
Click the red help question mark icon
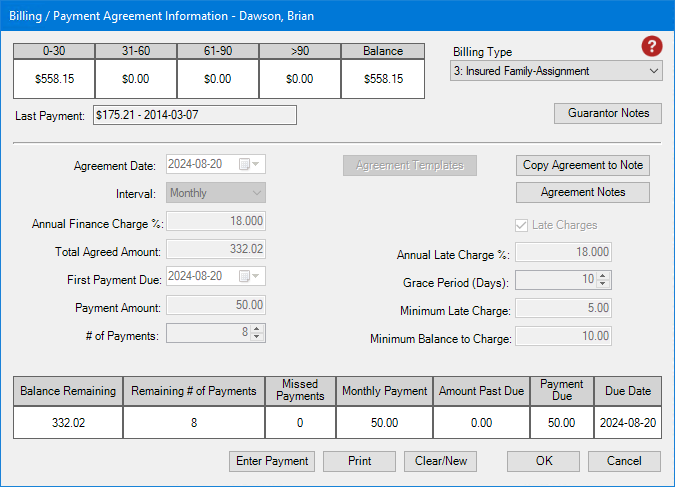(x=652, y=47)
